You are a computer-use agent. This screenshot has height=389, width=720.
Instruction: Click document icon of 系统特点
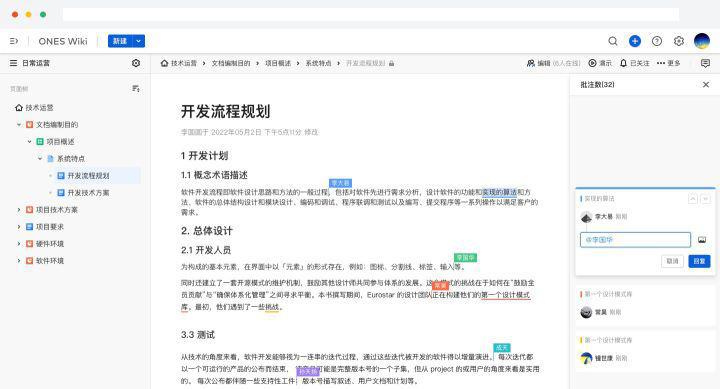click(x=51, y=158)
